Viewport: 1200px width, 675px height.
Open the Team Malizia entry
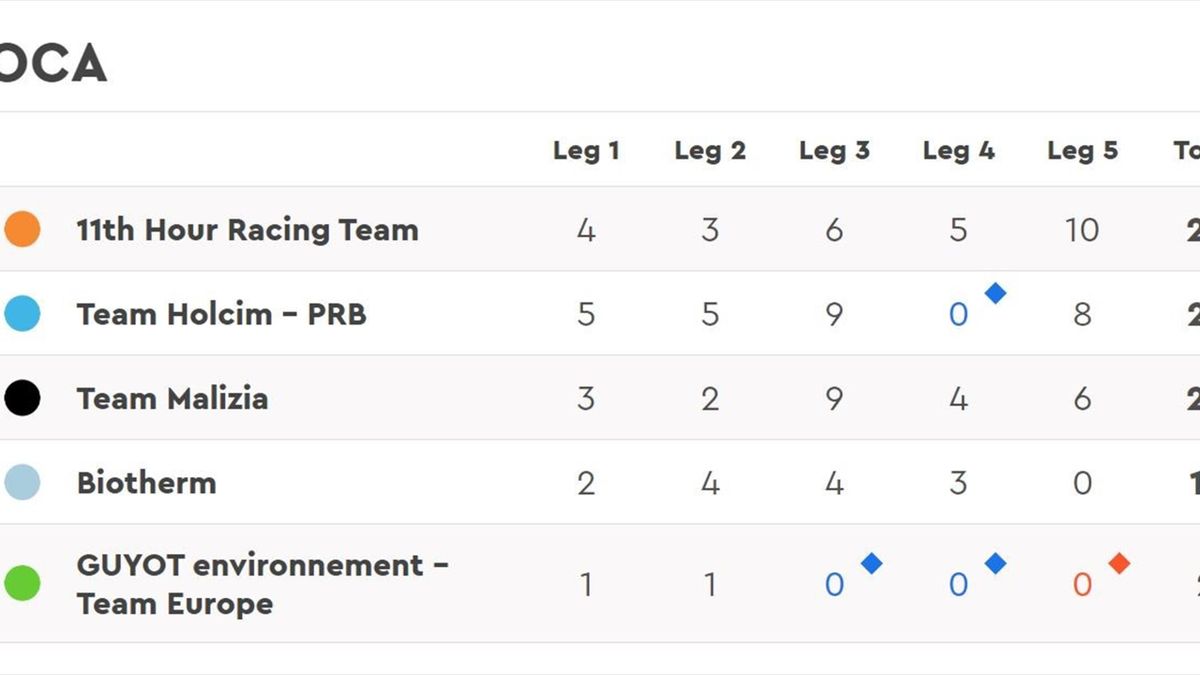[x=172, y=399]
